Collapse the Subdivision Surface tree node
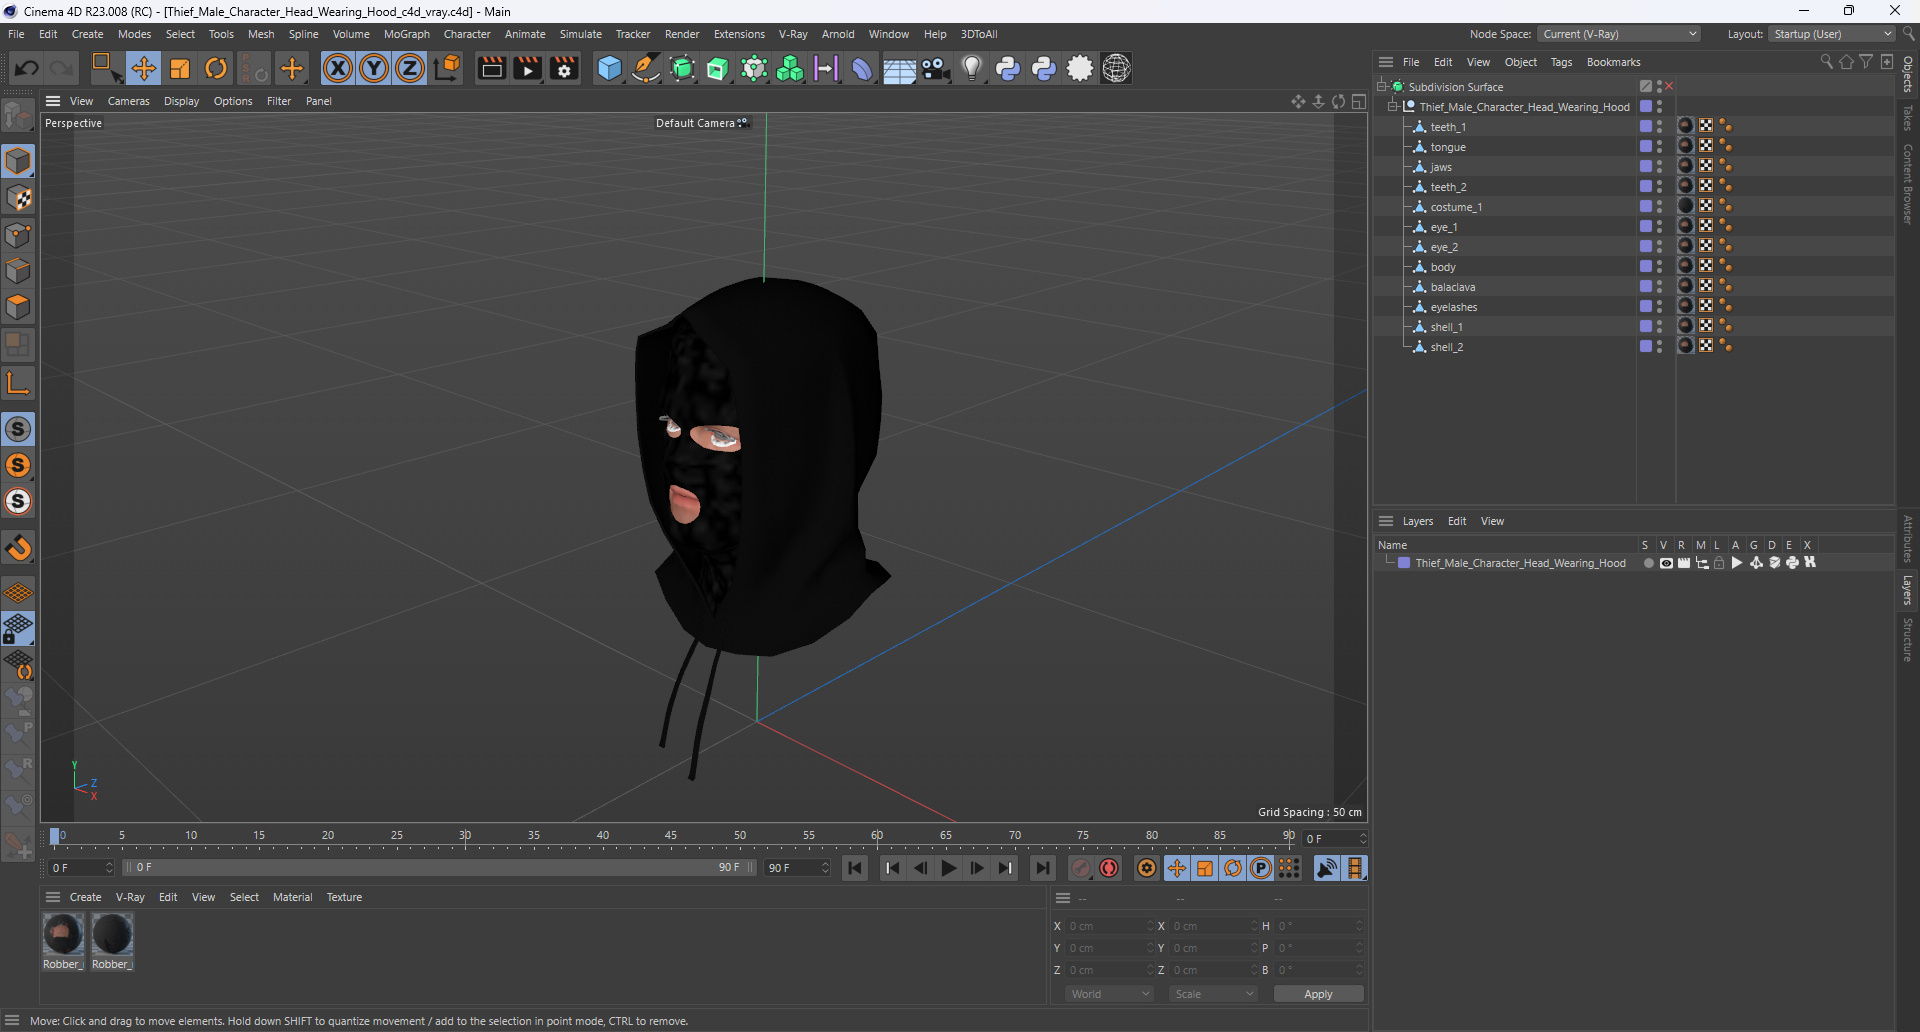The width and height of the screenshot is (1920, 1032). click(x=1382, y=87)
